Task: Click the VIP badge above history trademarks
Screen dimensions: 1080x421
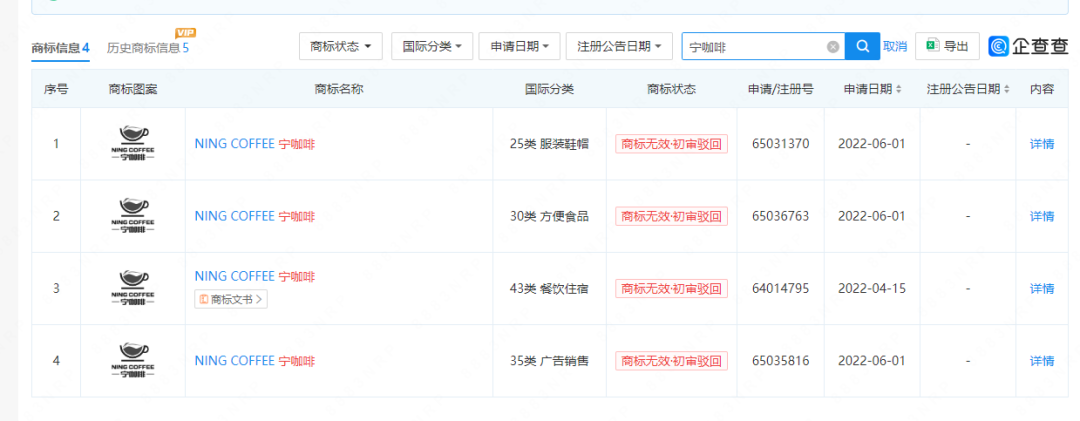Action: click(x=185, y=33)
